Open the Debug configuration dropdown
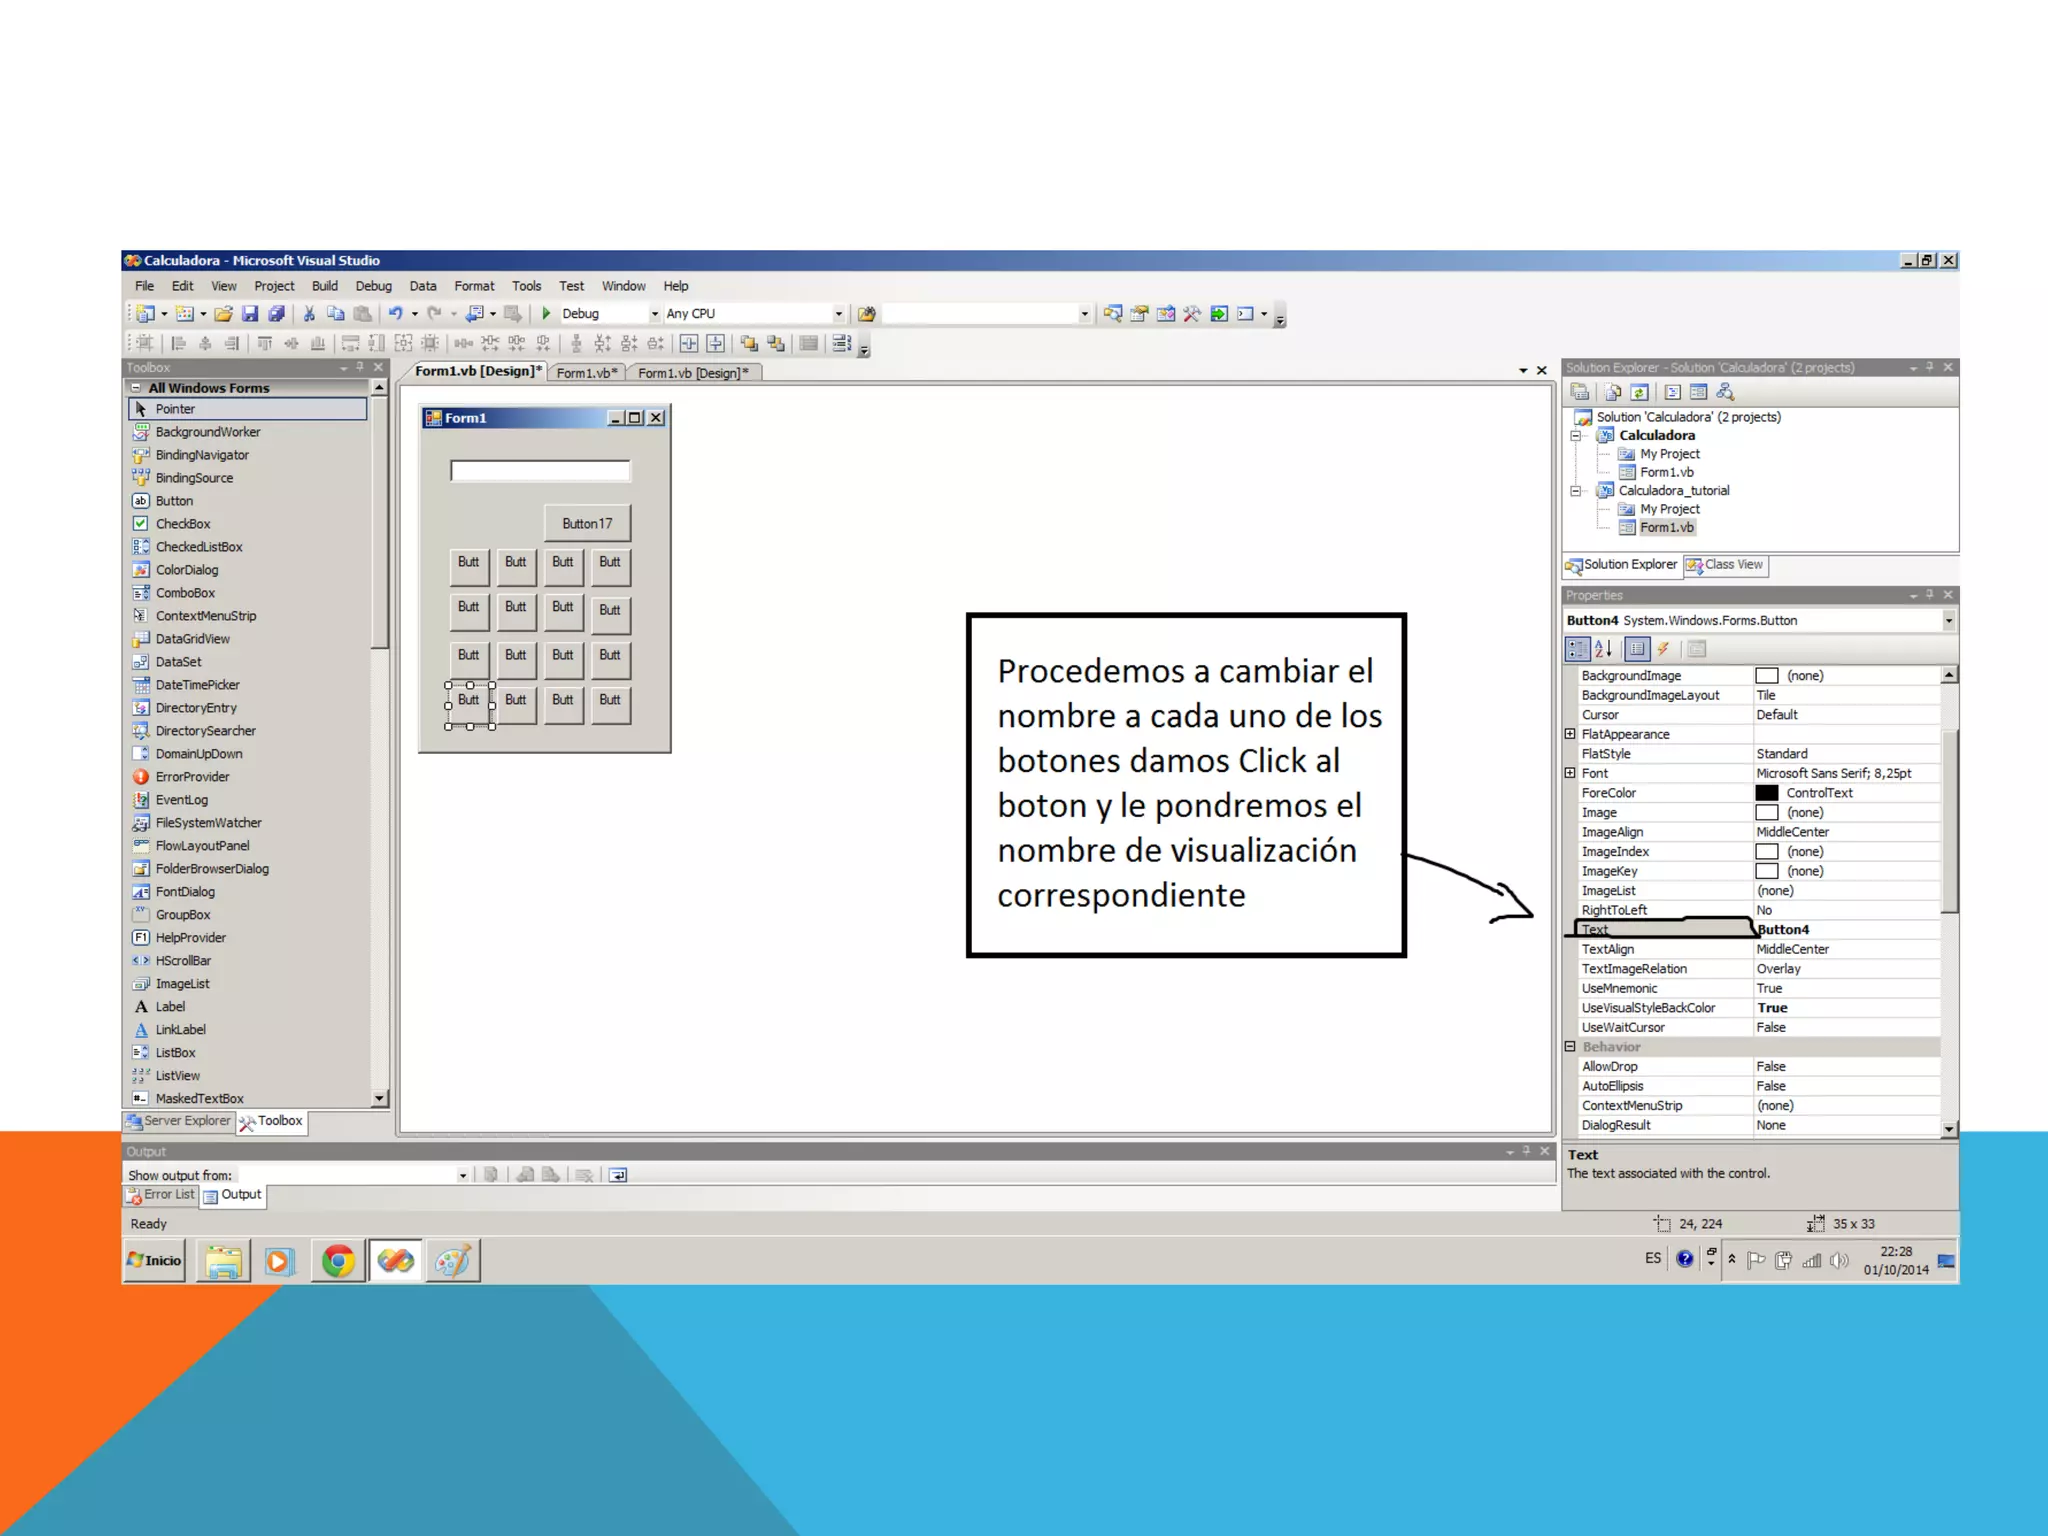Image resolution: width=2048 pixels, height=1536 pixels. (x=655, y=314)
